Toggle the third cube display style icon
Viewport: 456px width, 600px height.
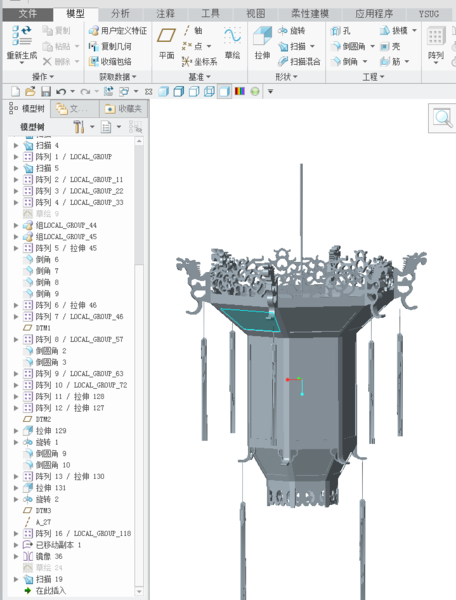click(194, 91)
